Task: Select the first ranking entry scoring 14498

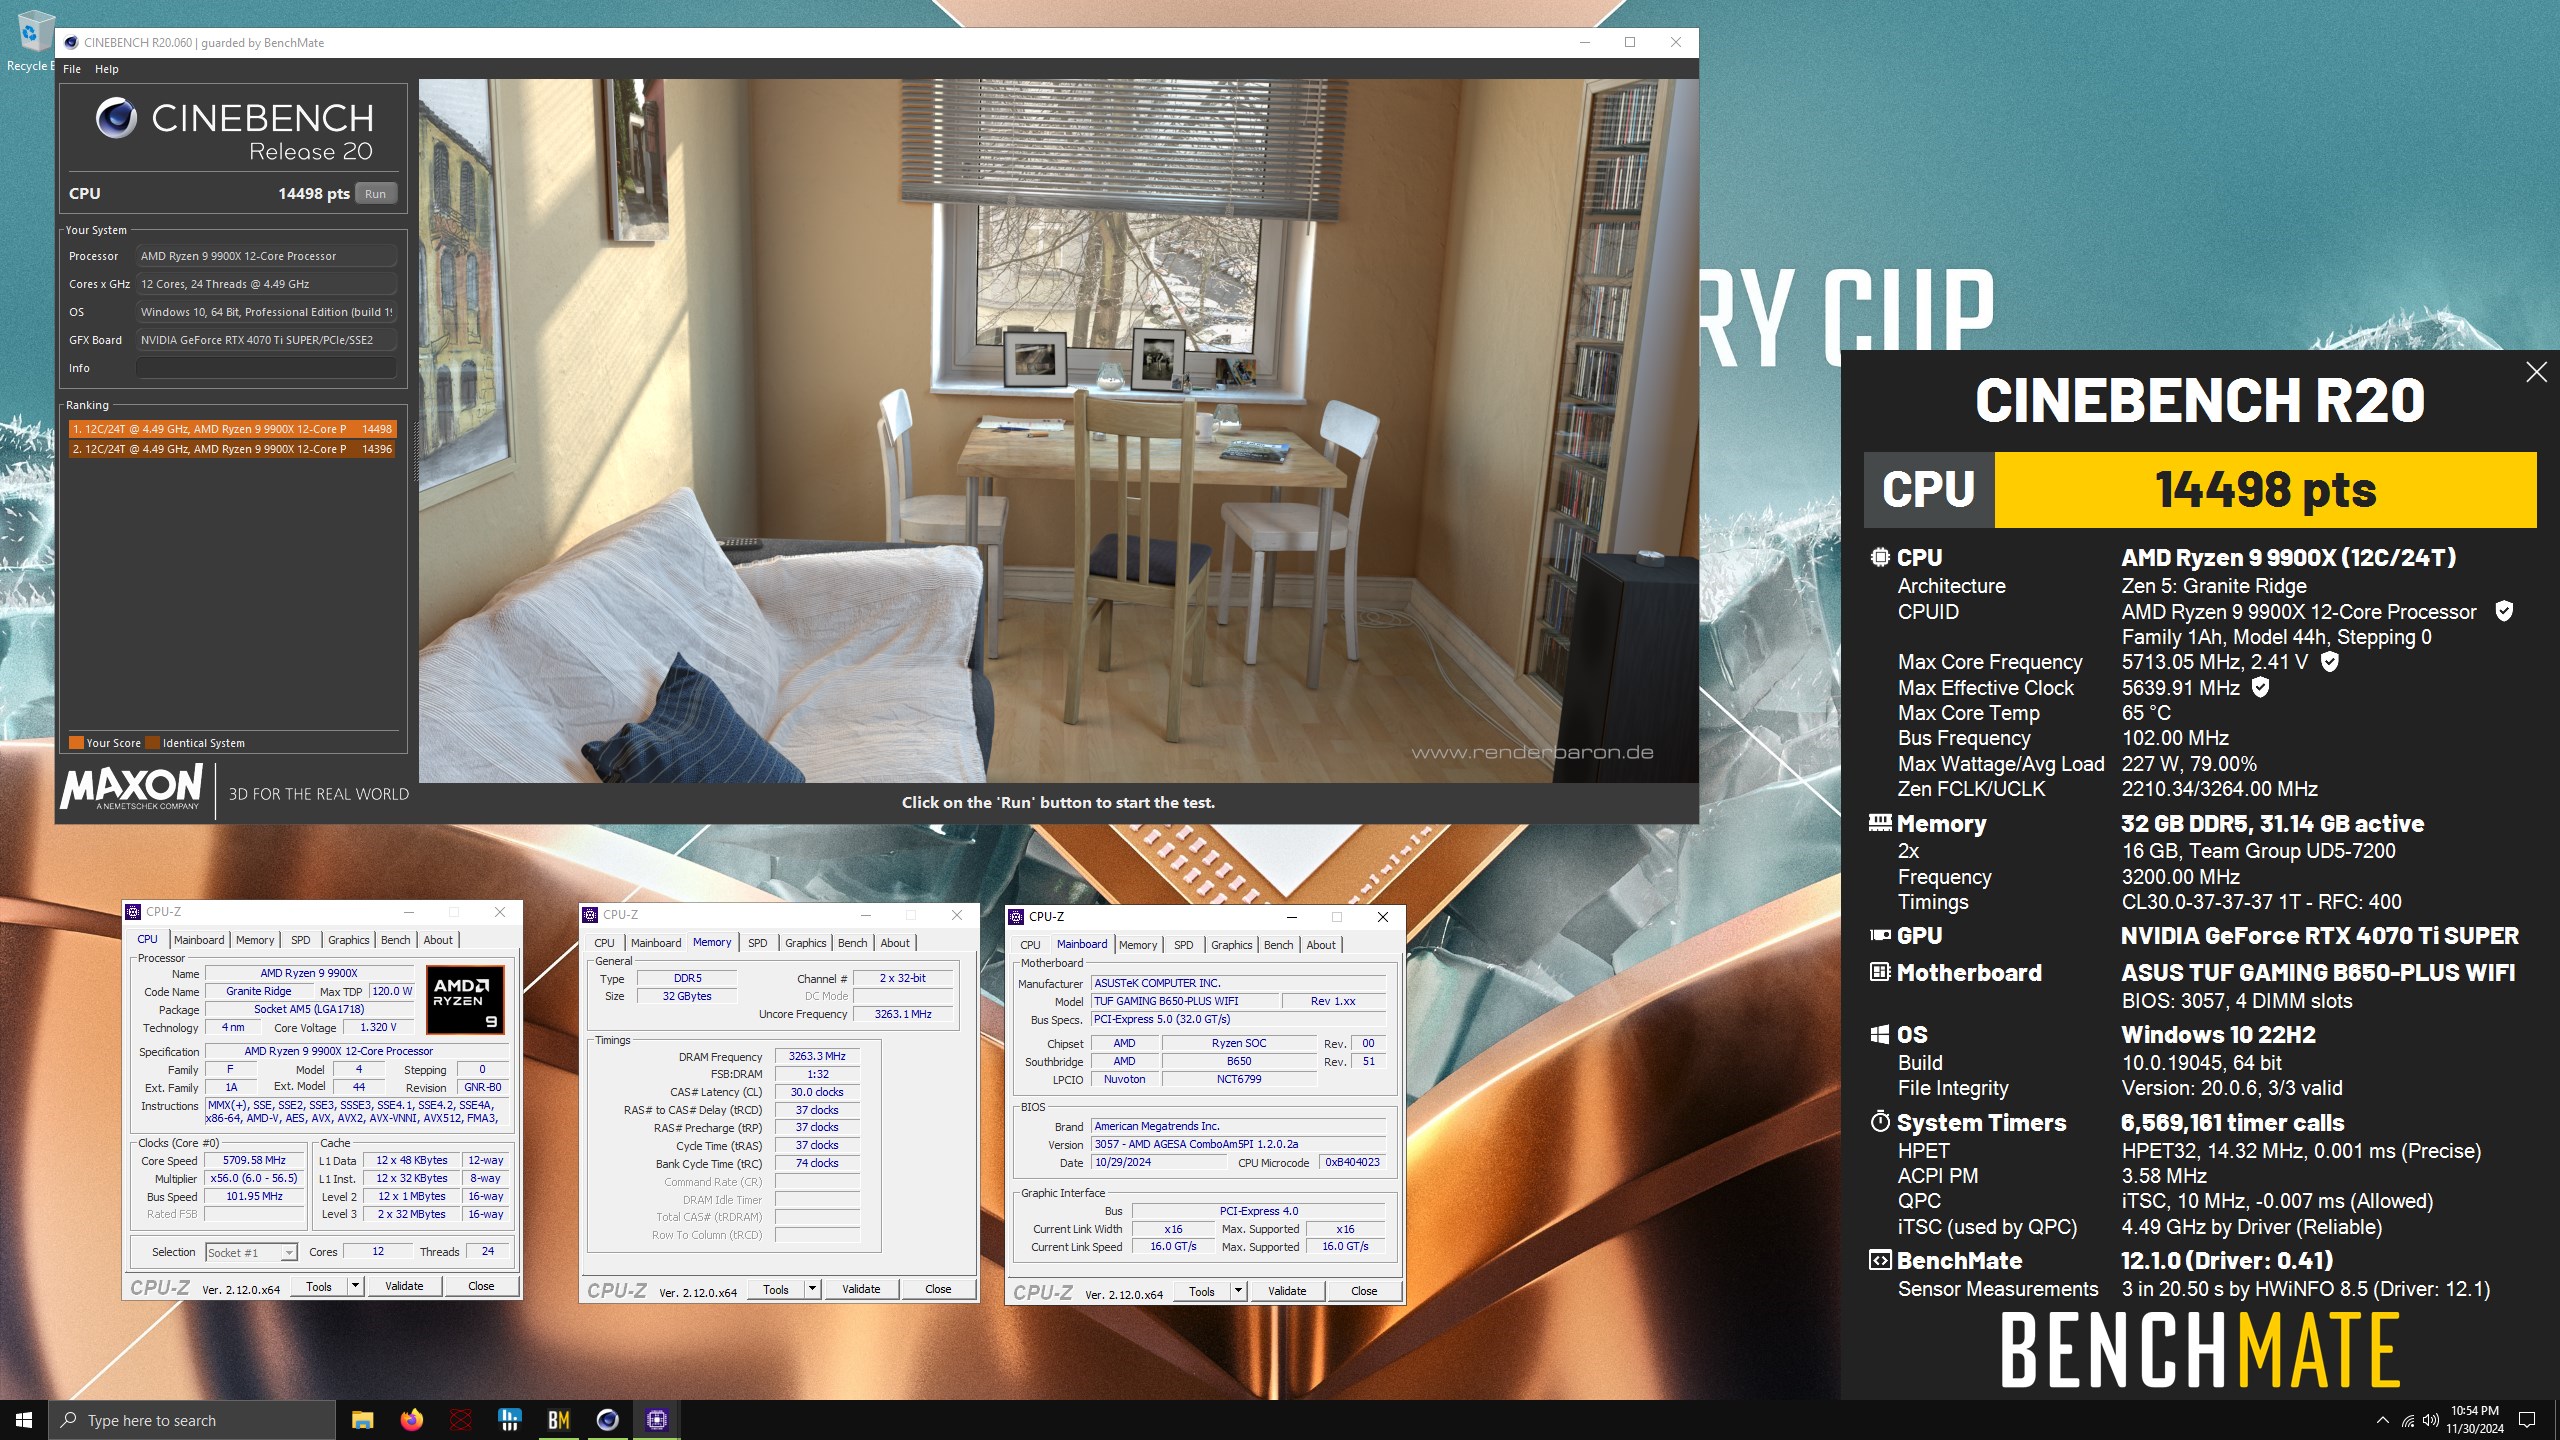Action: (232, 429)
